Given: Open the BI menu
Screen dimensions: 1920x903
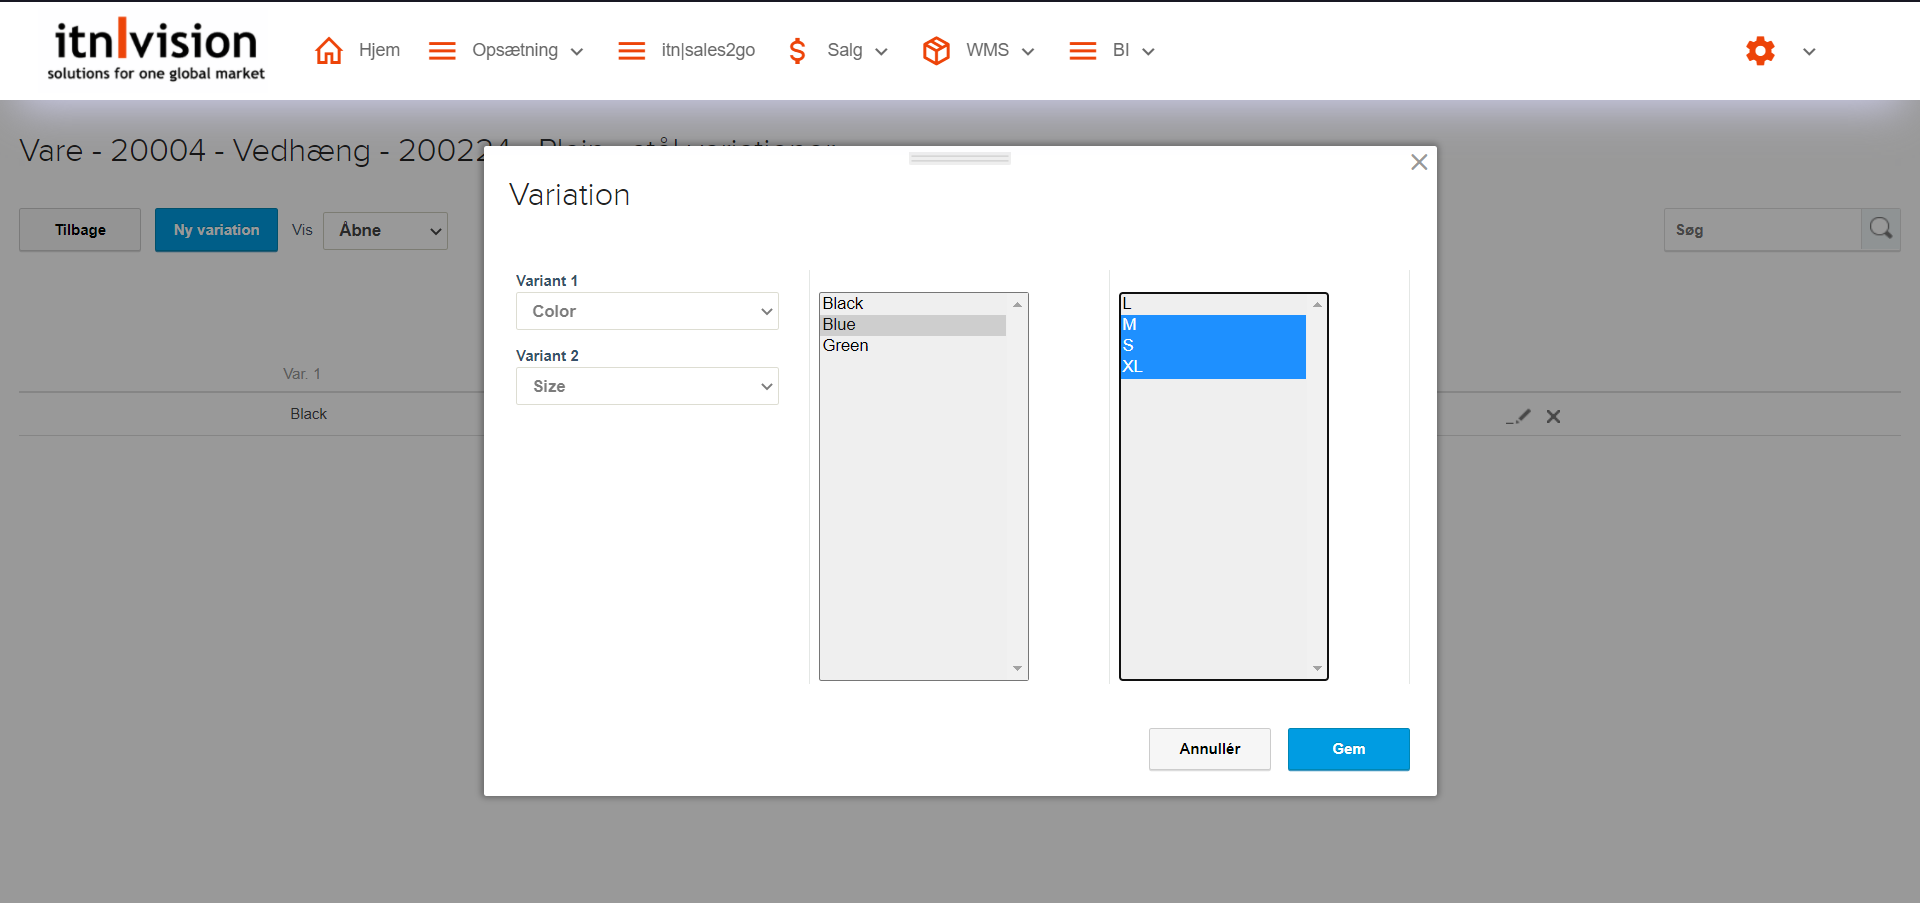Looking at the screenshot, I should point(1121,51).
